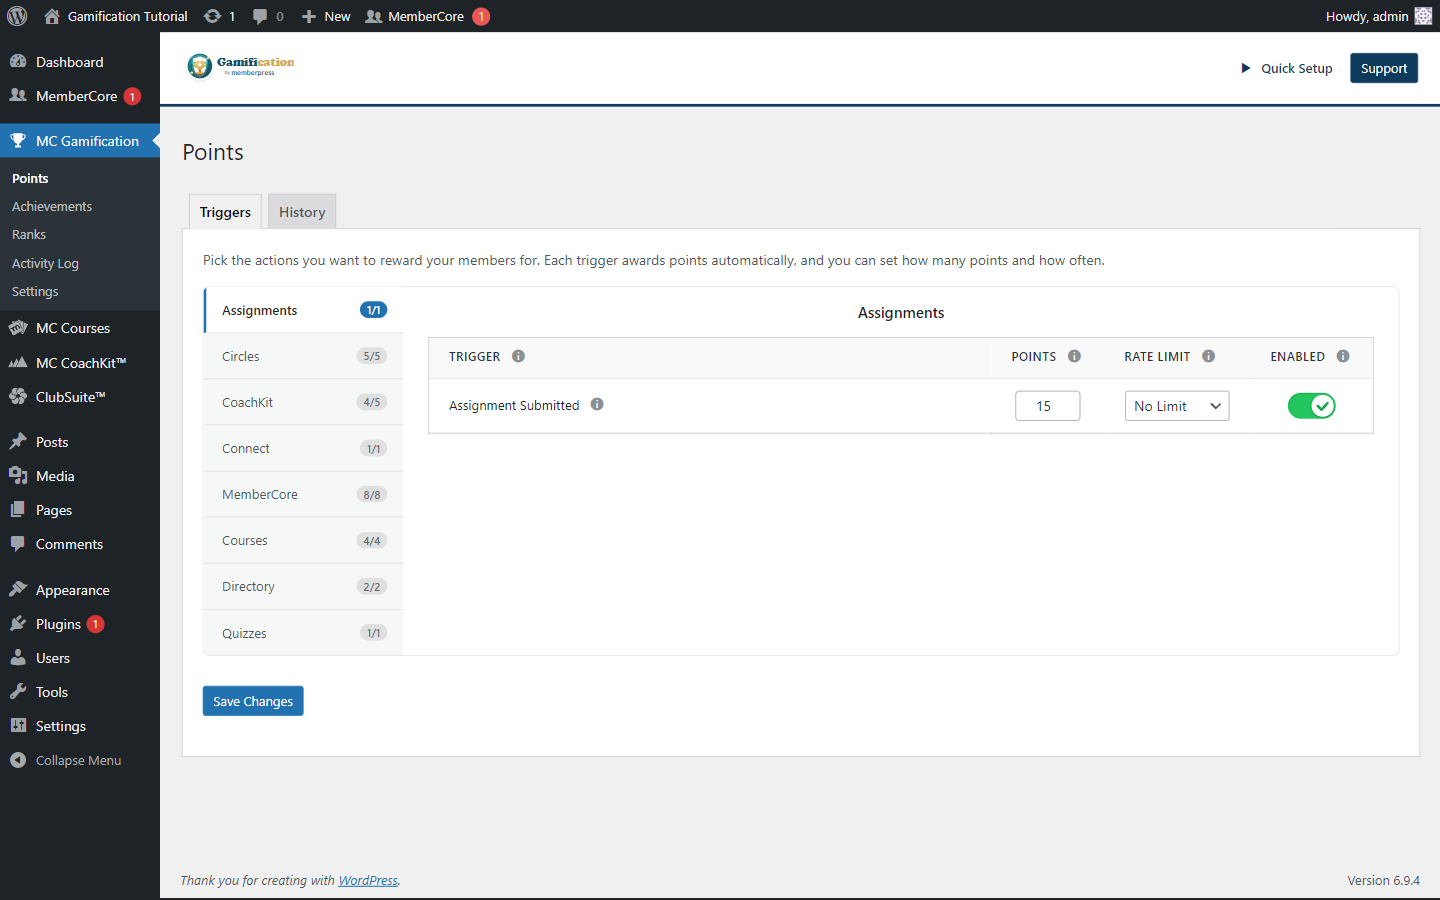1440x900 pixels.
Task: Edit the points field showing 15
Action: (1047, 406)
